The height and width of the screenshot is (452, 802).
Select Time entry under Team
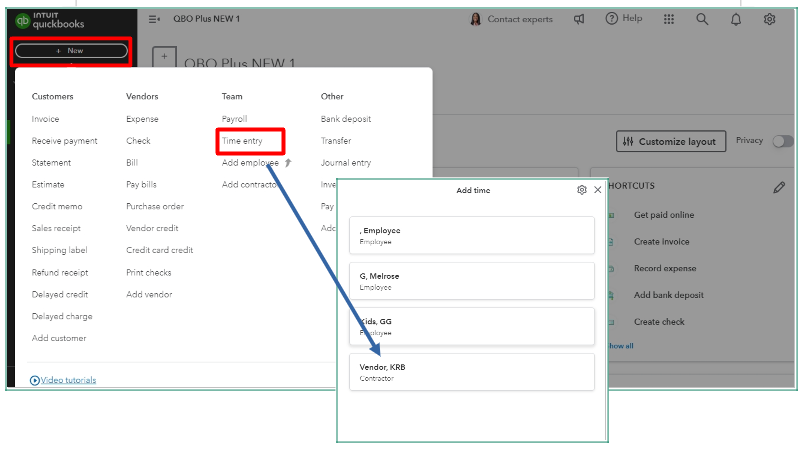tap(242, 141)
